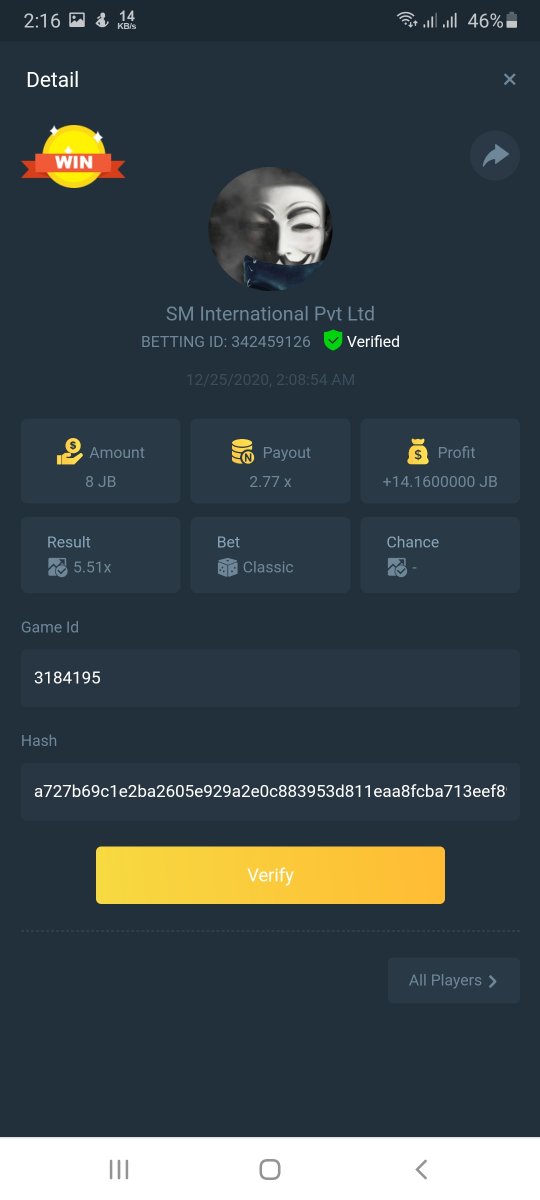This screenshot has width=540, height=1200.
Task: Tap the Result graph icon
Action: click(x=57, y=567)
